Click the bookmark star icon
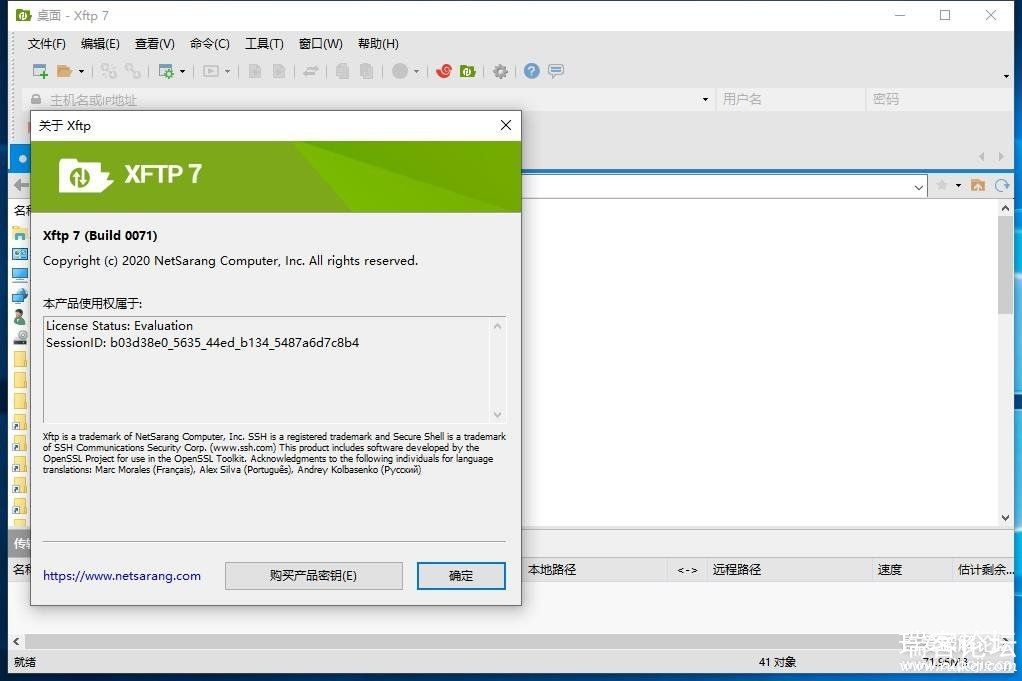1022x681 pixels. pyautogui.click(x=942, y=186)
